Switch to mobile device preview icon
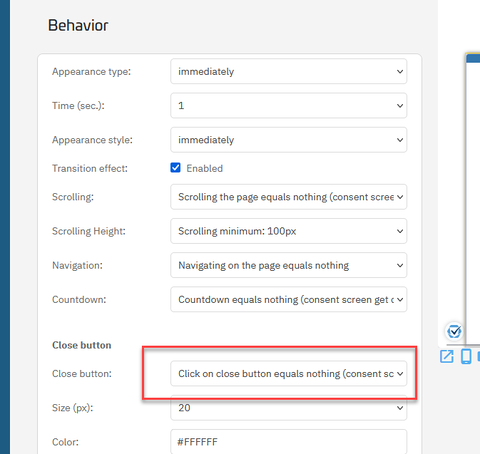 466,356
